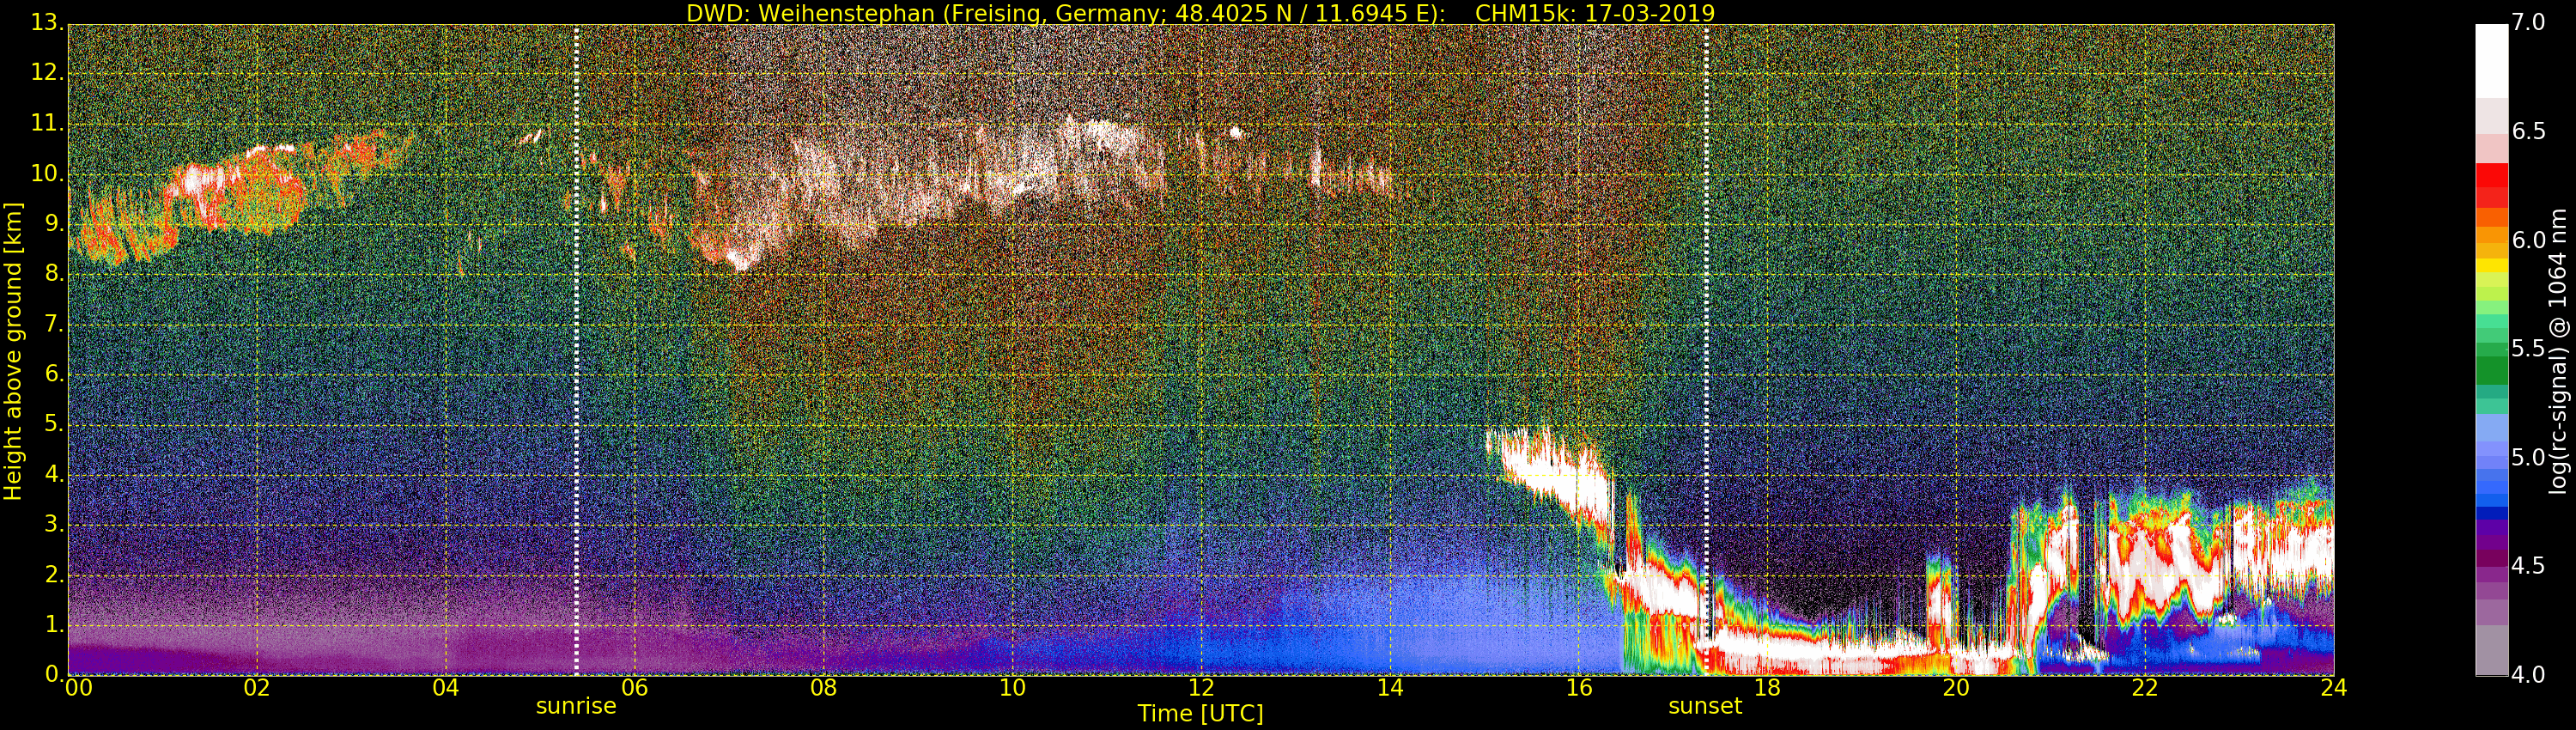Click the bright red band of the colorbar
This screenshot has width=2576, height=730.
click(2491, 175)
